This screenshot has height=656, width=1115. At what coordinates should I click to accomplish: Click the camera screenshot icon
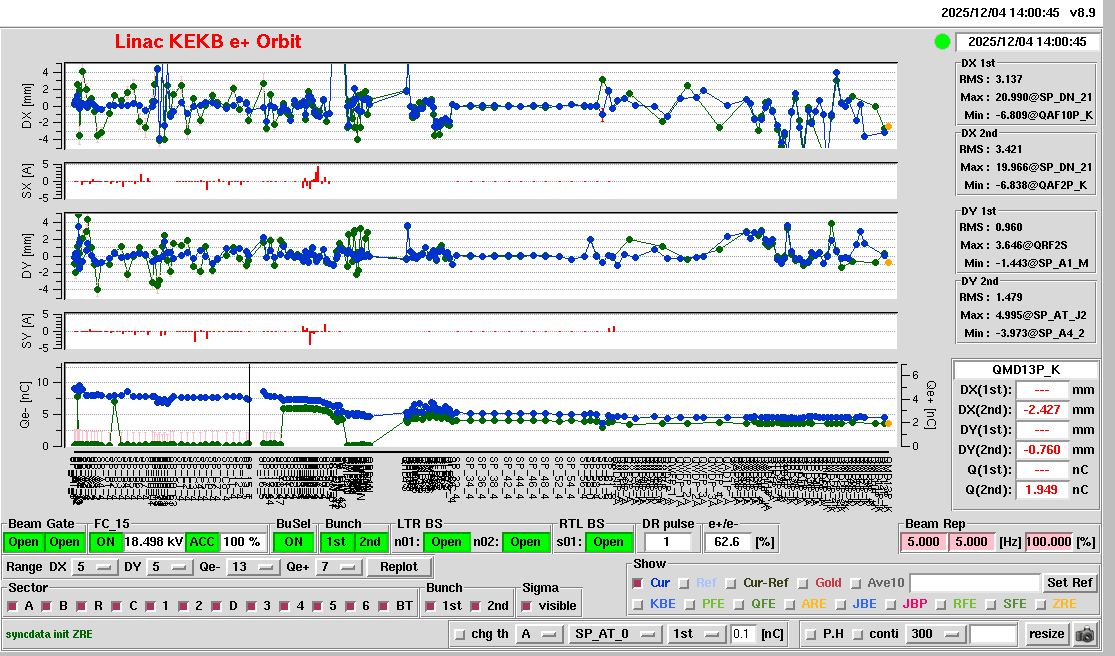click(1085, 634)
